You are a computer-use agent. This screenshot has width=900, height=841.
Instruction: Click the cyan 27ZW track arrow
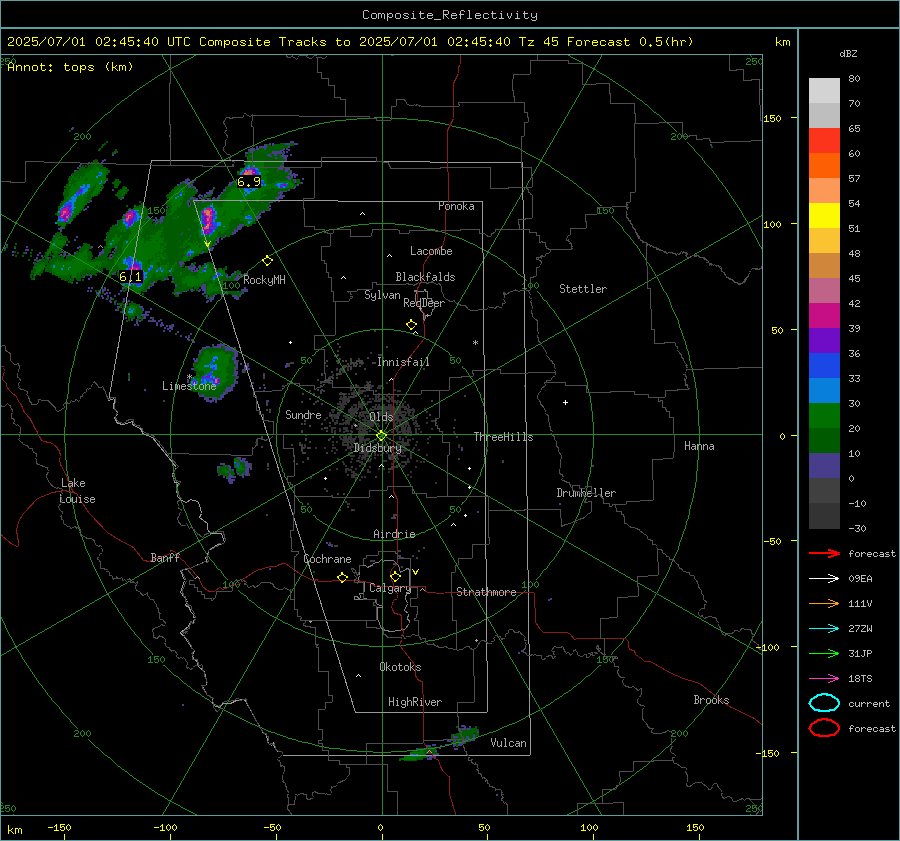824,629
